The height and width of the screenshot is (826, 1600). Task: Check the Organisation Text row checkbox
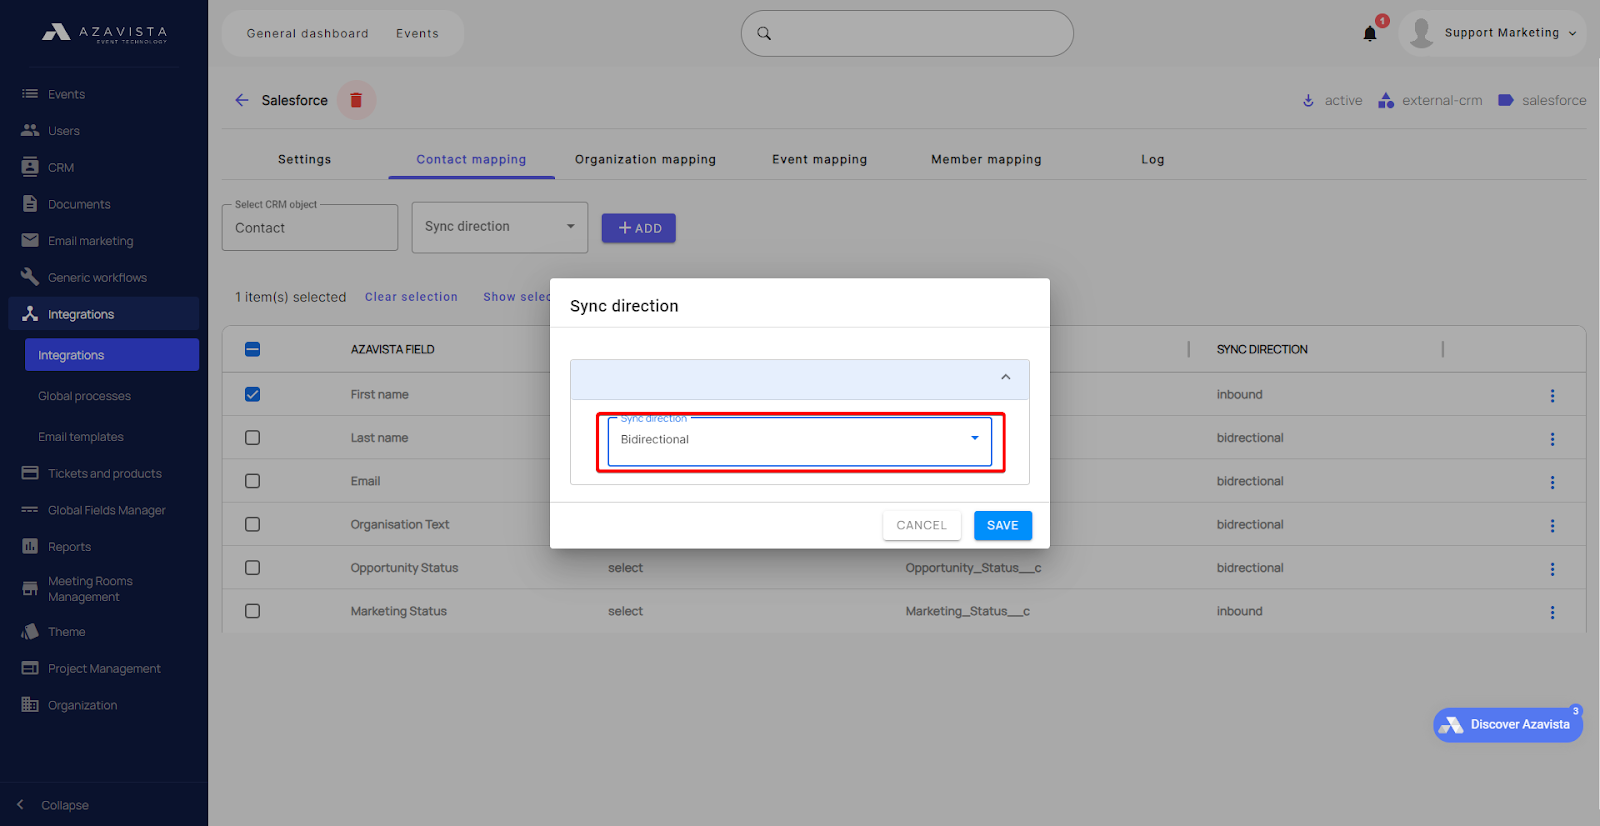[x=253, y=524]
